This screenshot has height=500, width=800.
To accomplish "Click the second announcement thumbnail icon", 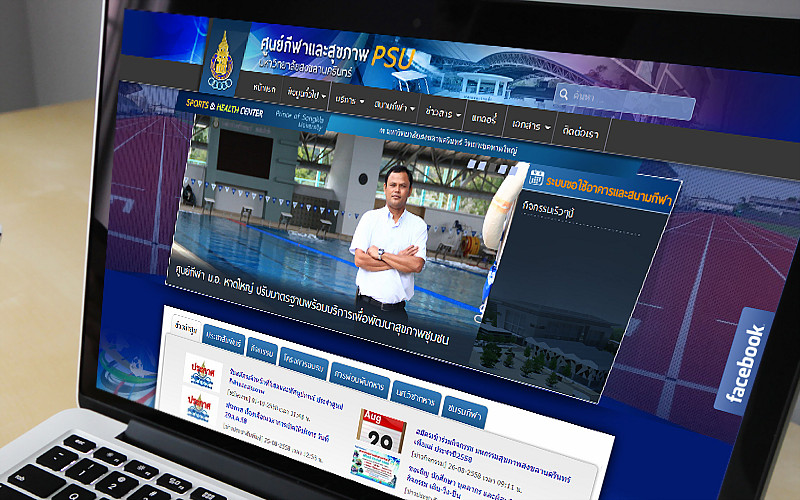I will click(x=200, y=406).
